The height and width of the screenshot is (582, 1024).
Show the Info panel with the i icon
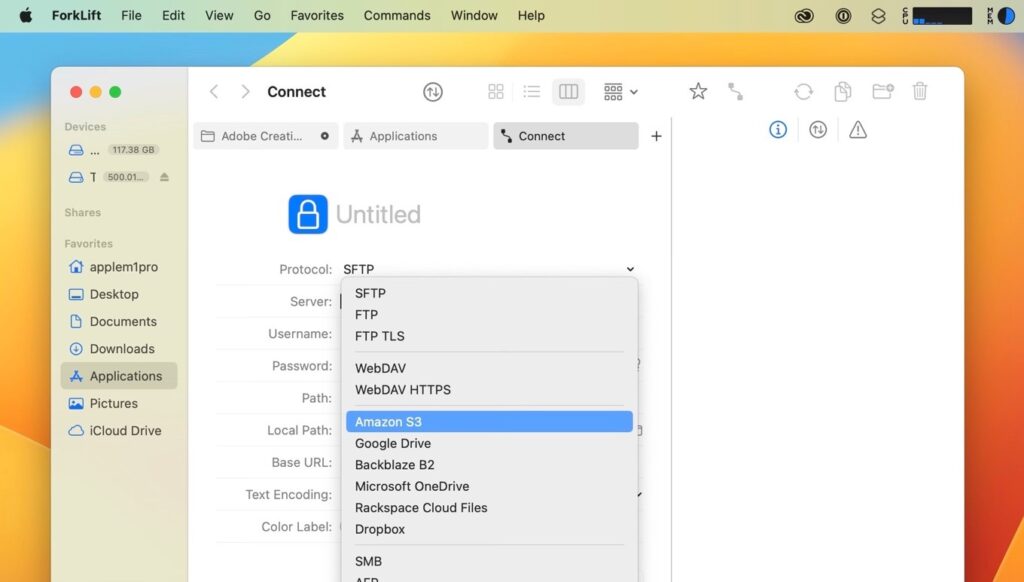pyautogui.click(x=778, y=129)
